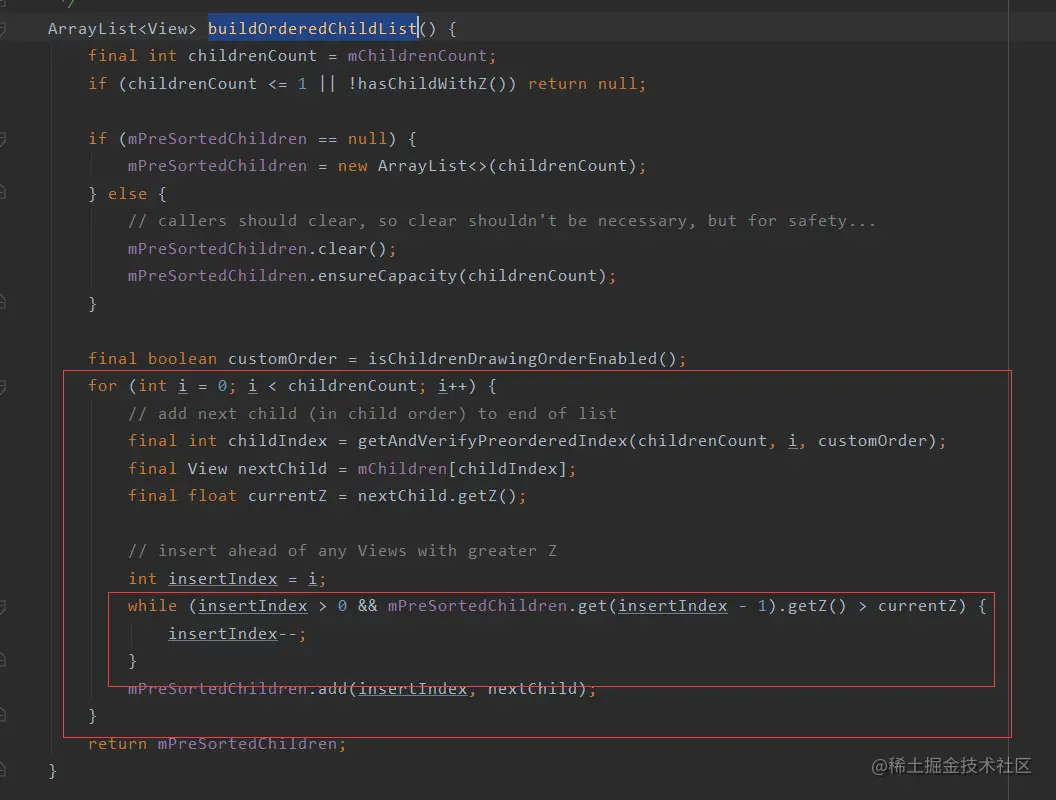Click 'new ArrayList<>(childrenCount)' expression
The image size is (1056, 800).
pos(487,166)
